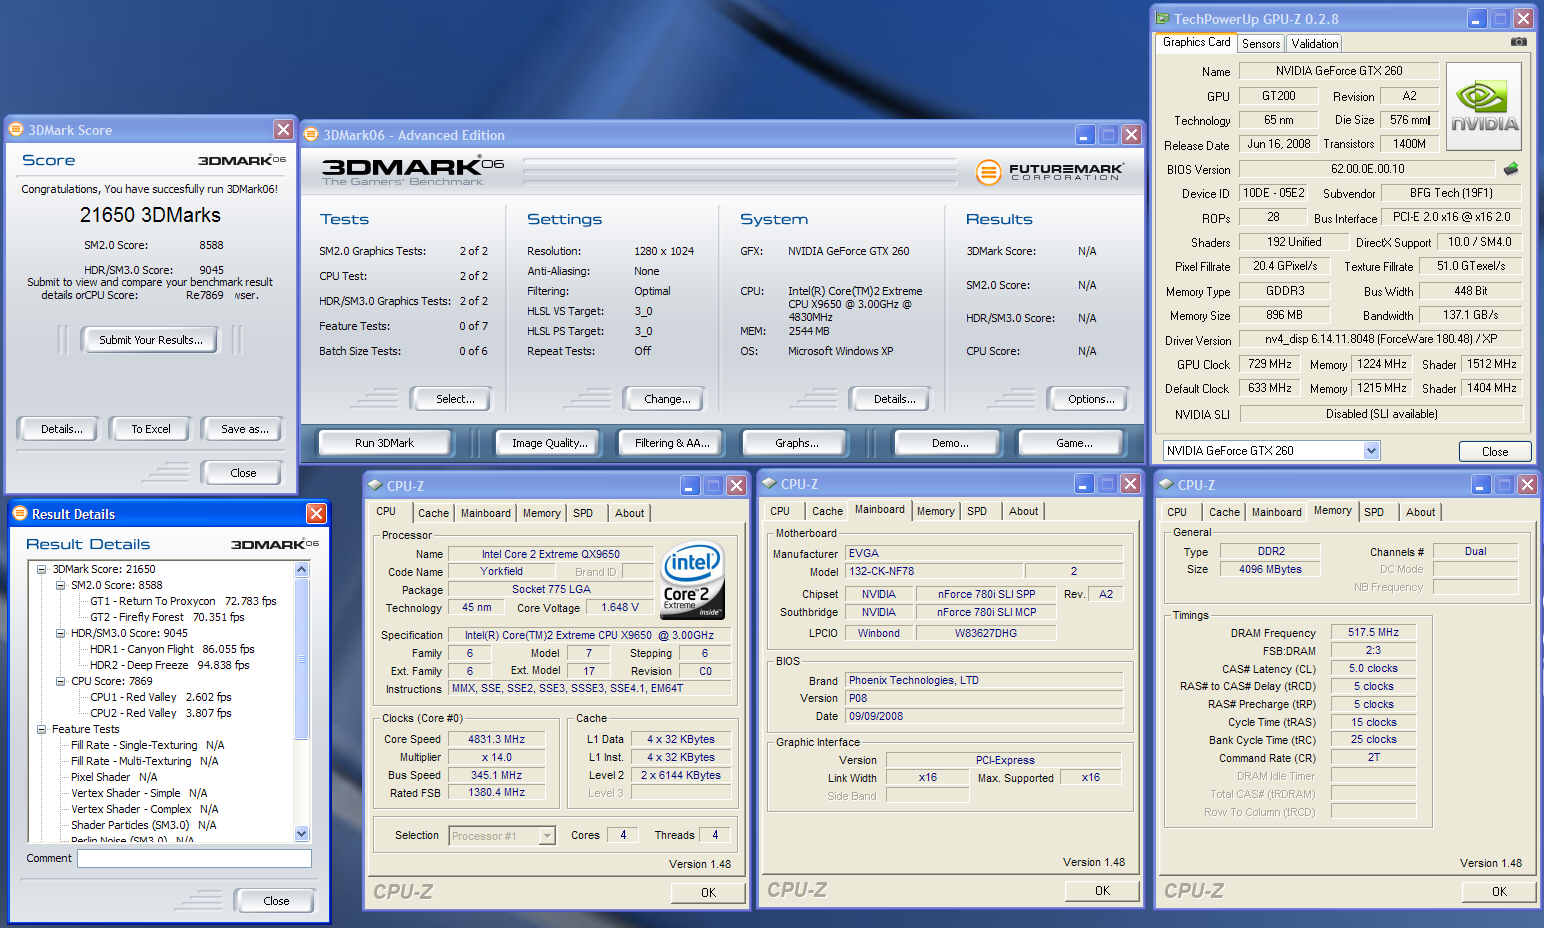Screen dimensions: 1544x928
Task: Minimize the GPU-Z window
Action: (1477, 18)
